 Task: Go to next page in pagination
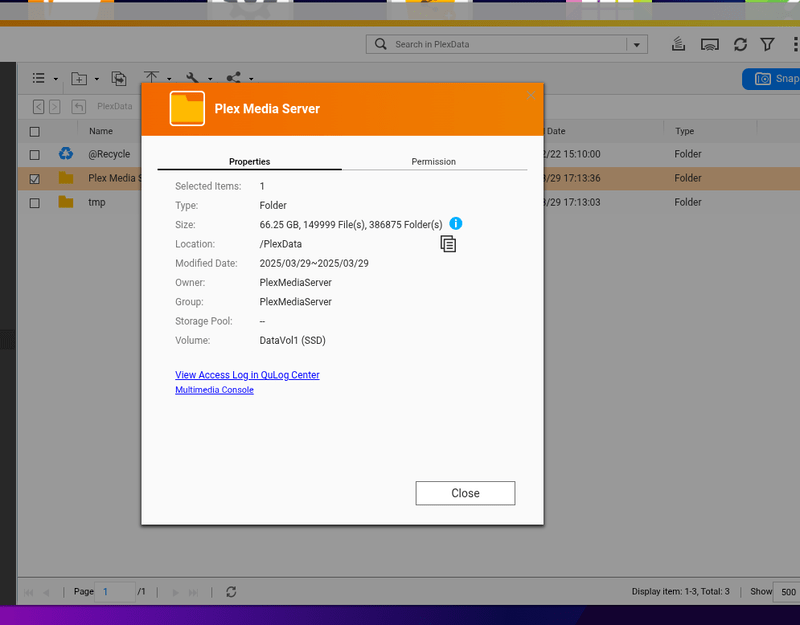[176, 592]
